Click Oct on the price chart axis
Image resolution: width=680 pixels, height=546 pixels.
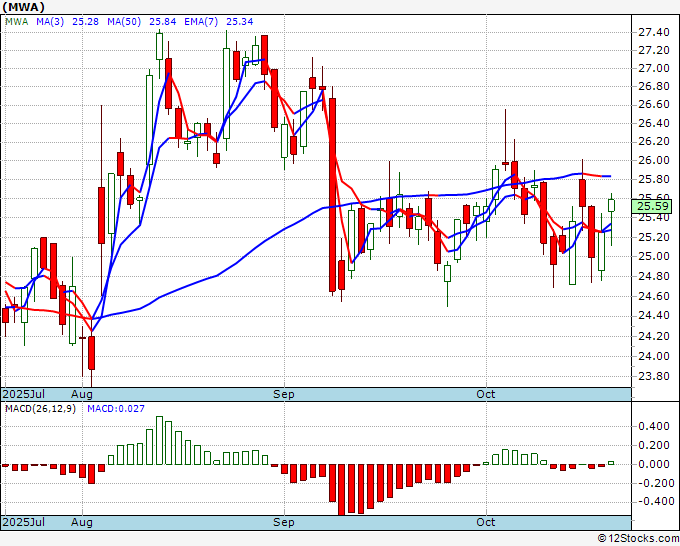tap(485, 394)
